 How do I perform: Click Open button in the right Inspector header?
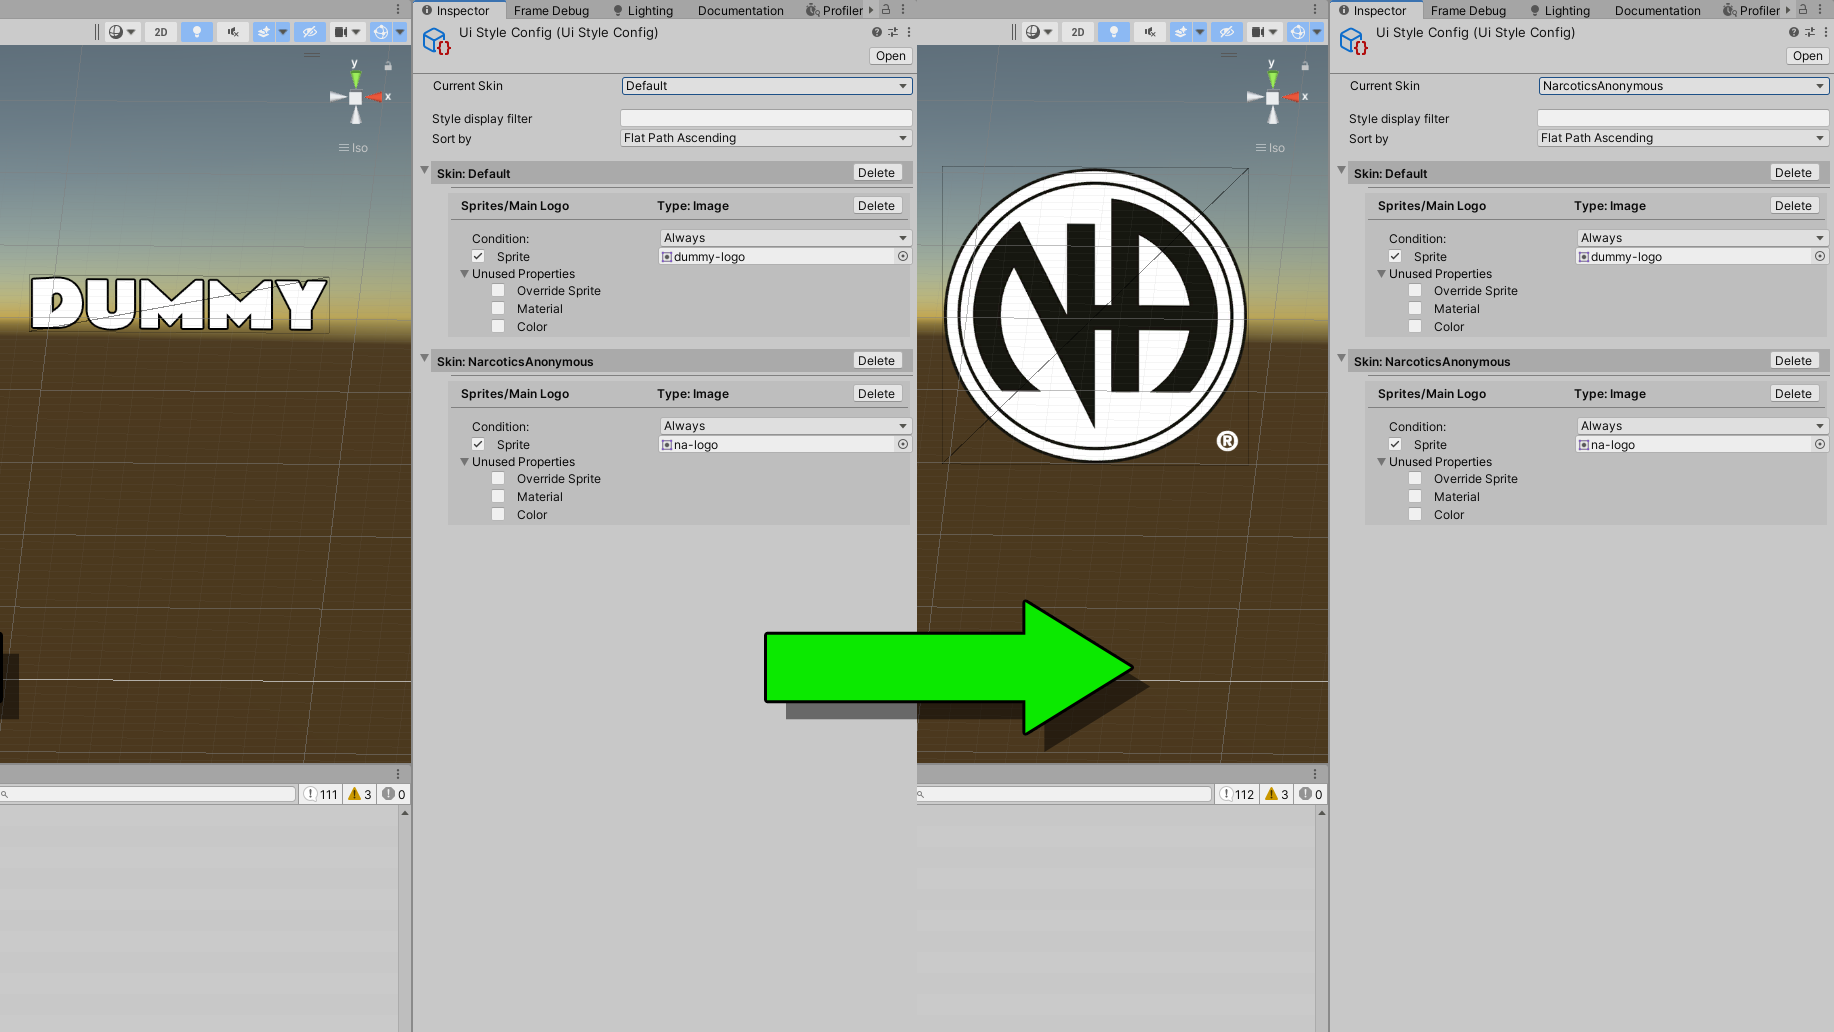coord(1807,56)
